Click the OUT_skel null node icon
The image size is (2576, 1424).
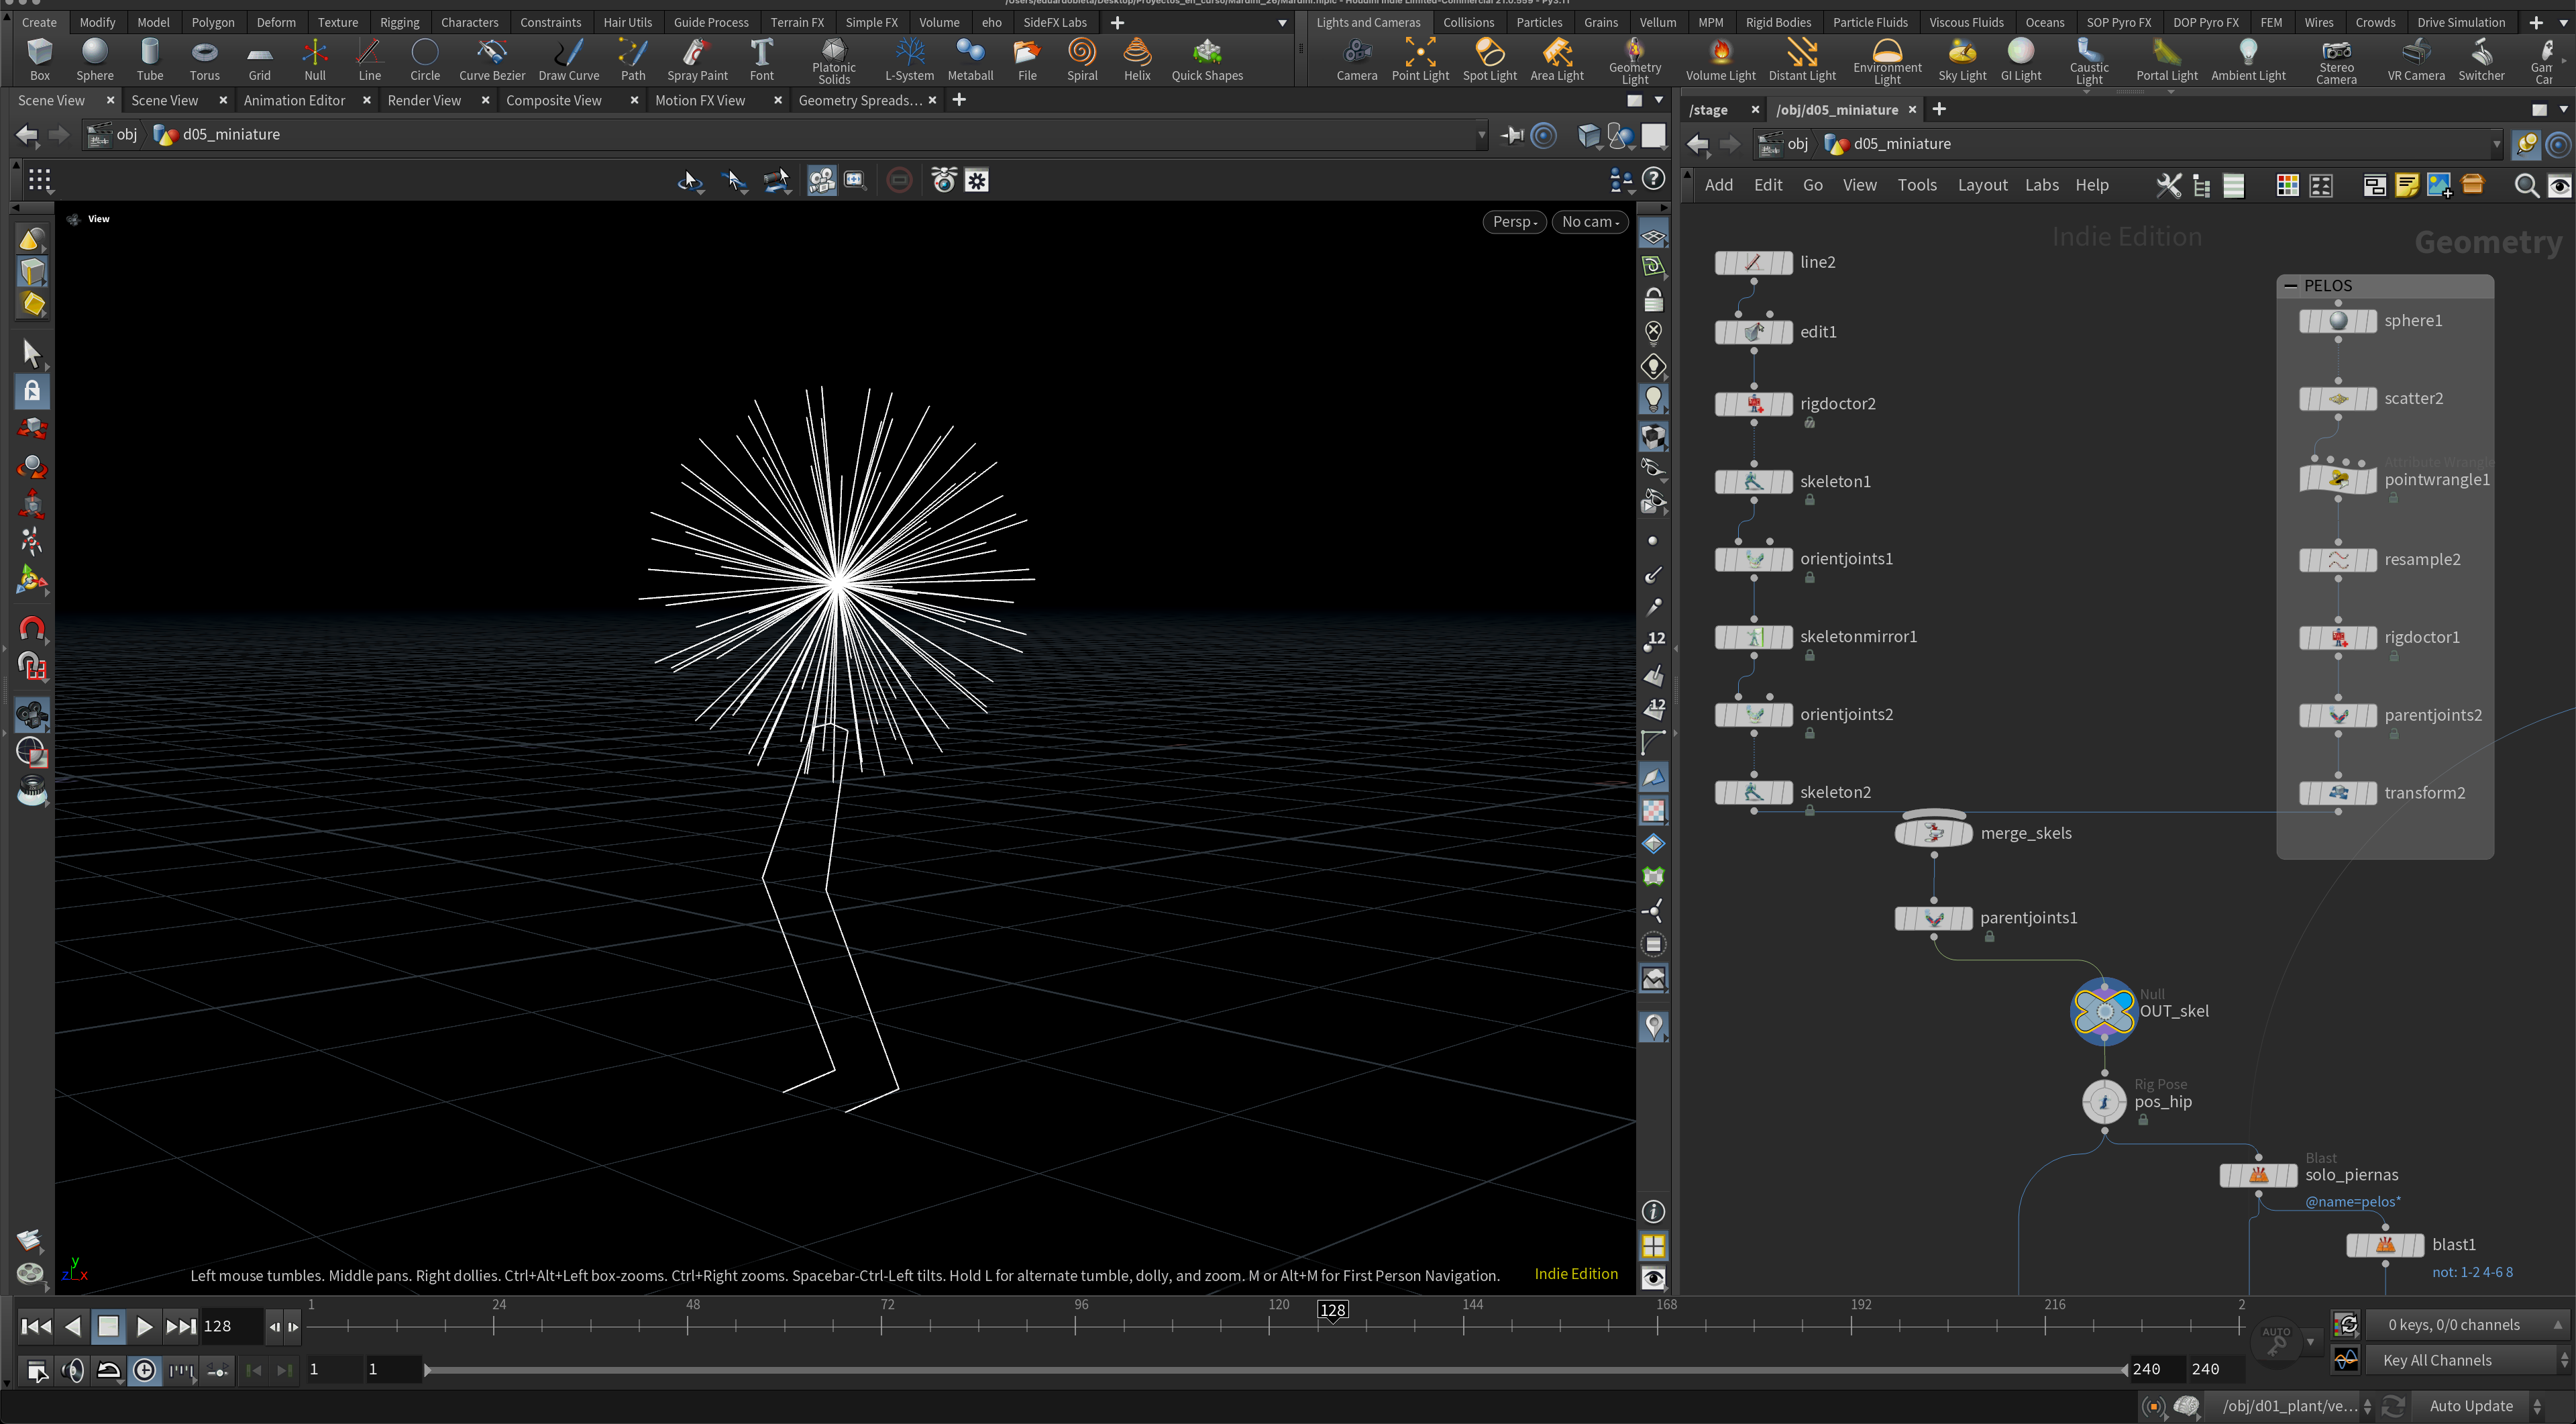point(2103,1011)
